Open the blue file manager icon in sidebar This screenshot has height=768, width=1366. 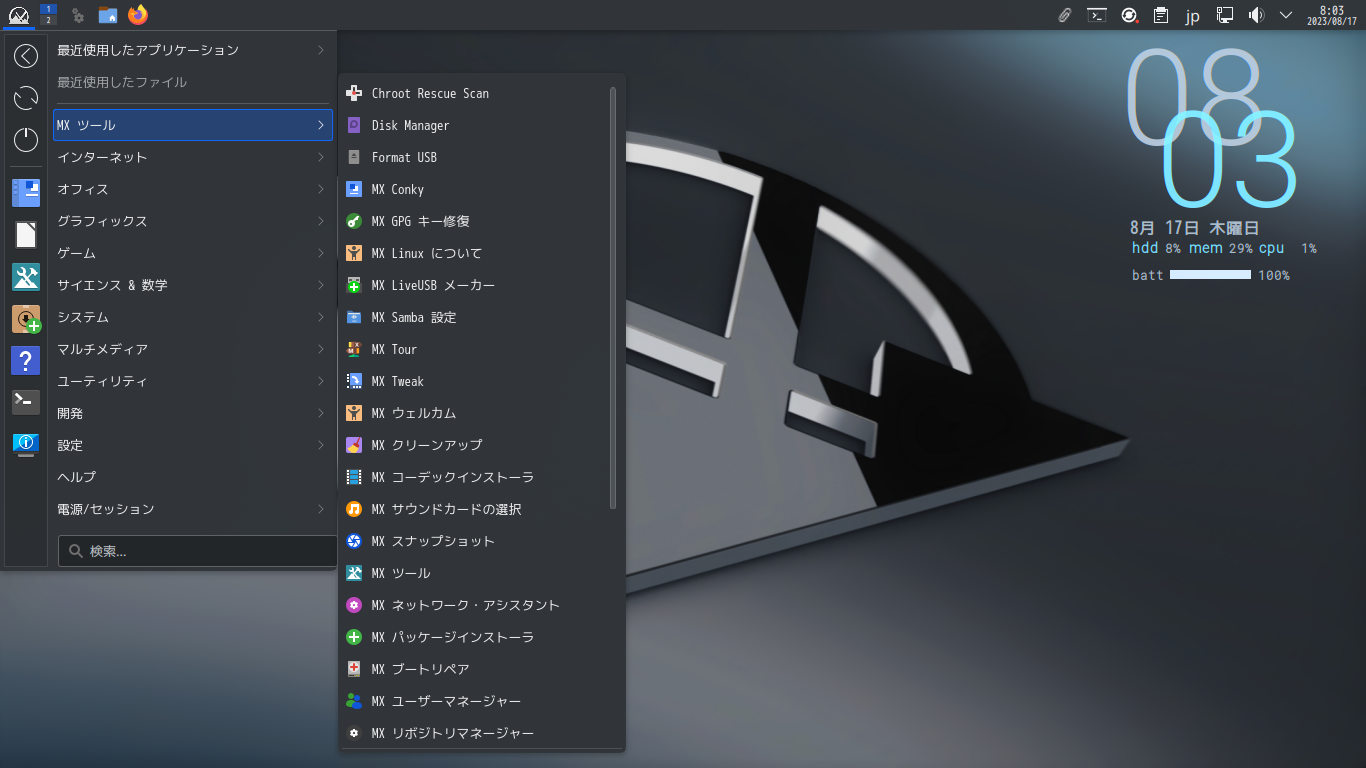tap(26, 193)
